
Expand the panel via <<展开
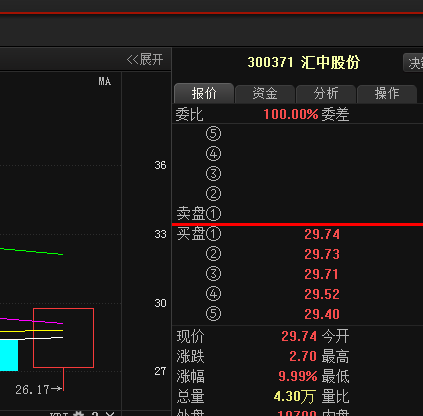[x=145, y=60]
